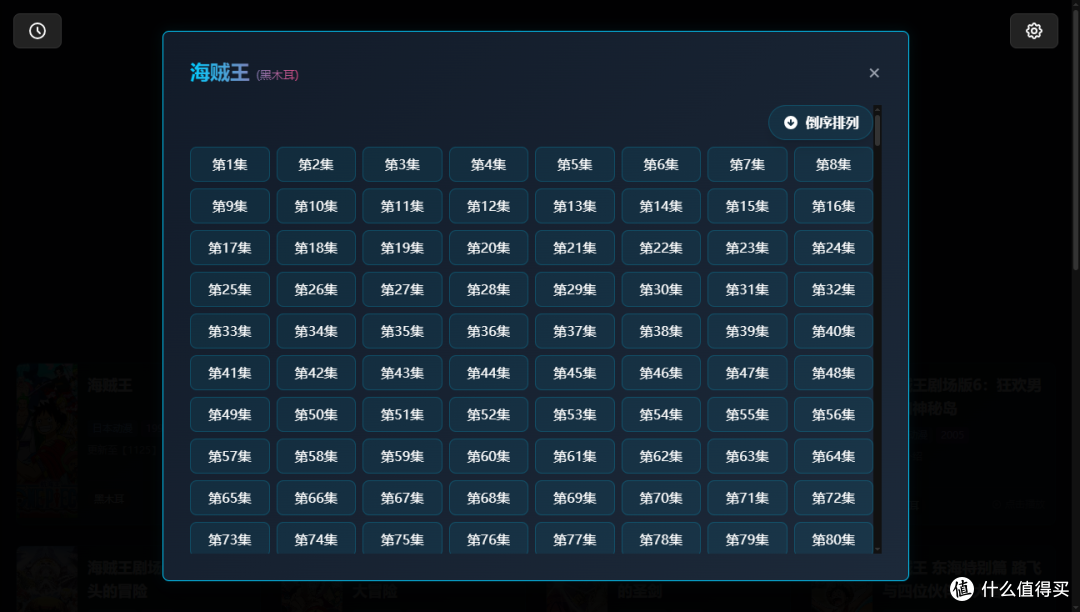Select episode 第10集
Image resolution: width=1080 pixels, height=612 pixels.
pyautogui.click(x=316, y=206)
